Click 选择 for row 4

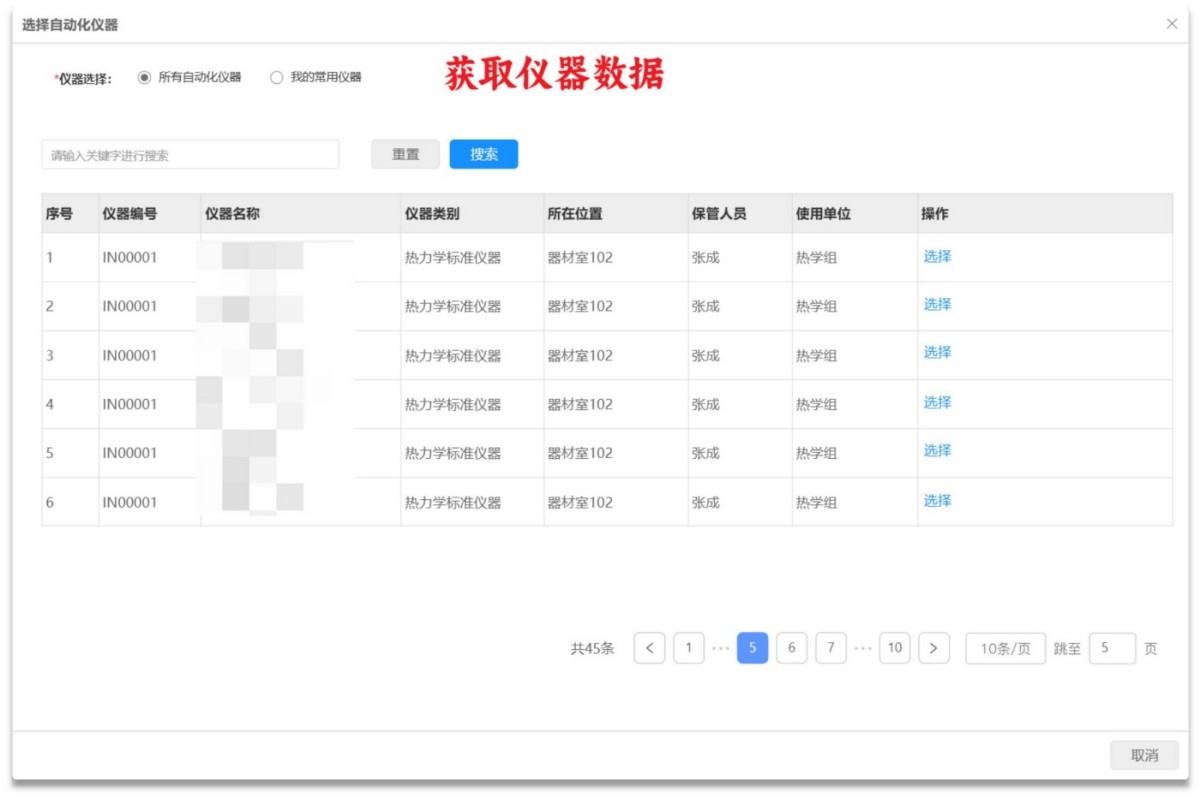tap(935, 402)
